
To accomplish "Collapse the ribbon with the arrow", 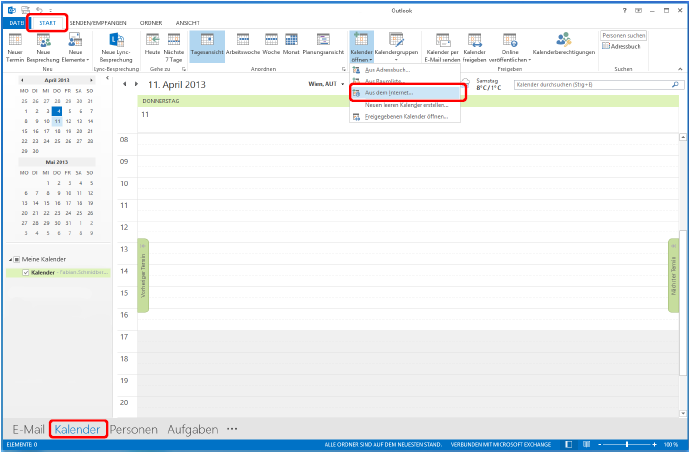I will (680, 69).
